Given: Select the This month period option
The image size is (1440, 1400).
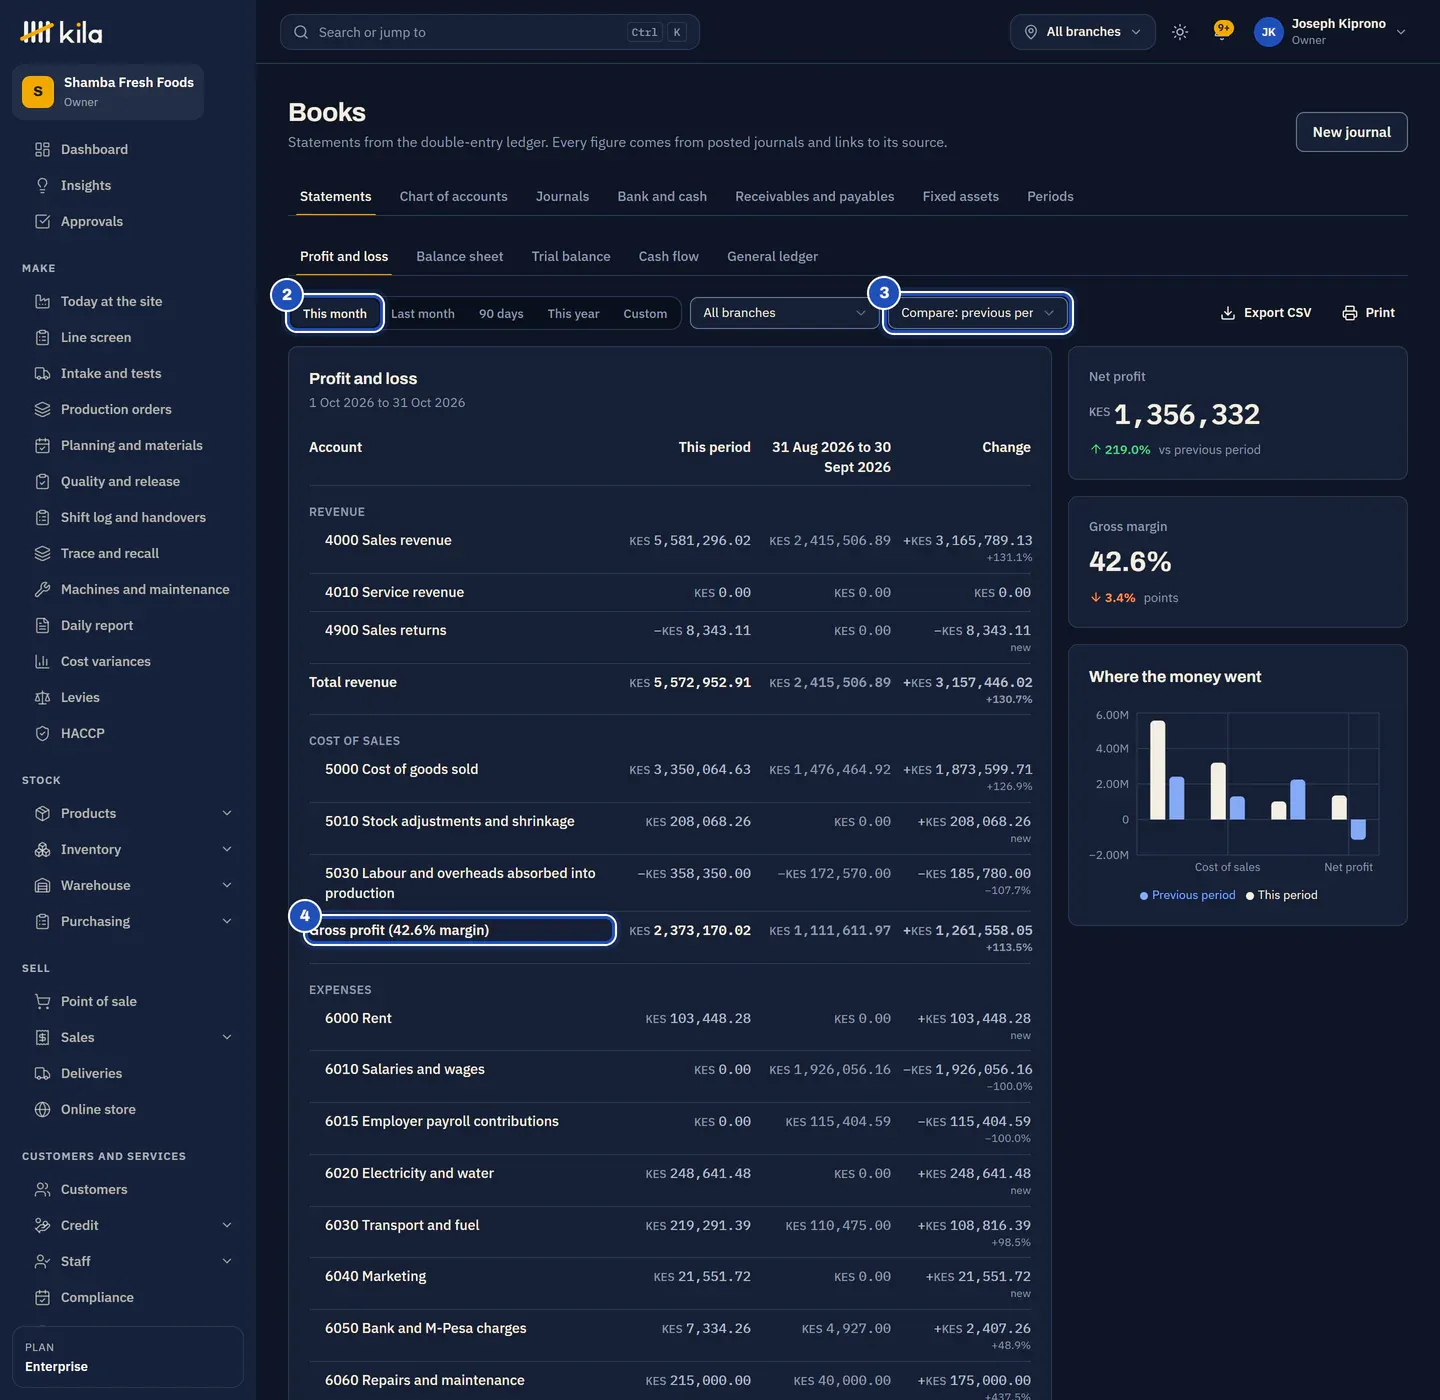Looking at the screenshot, I should pos(335,314).
